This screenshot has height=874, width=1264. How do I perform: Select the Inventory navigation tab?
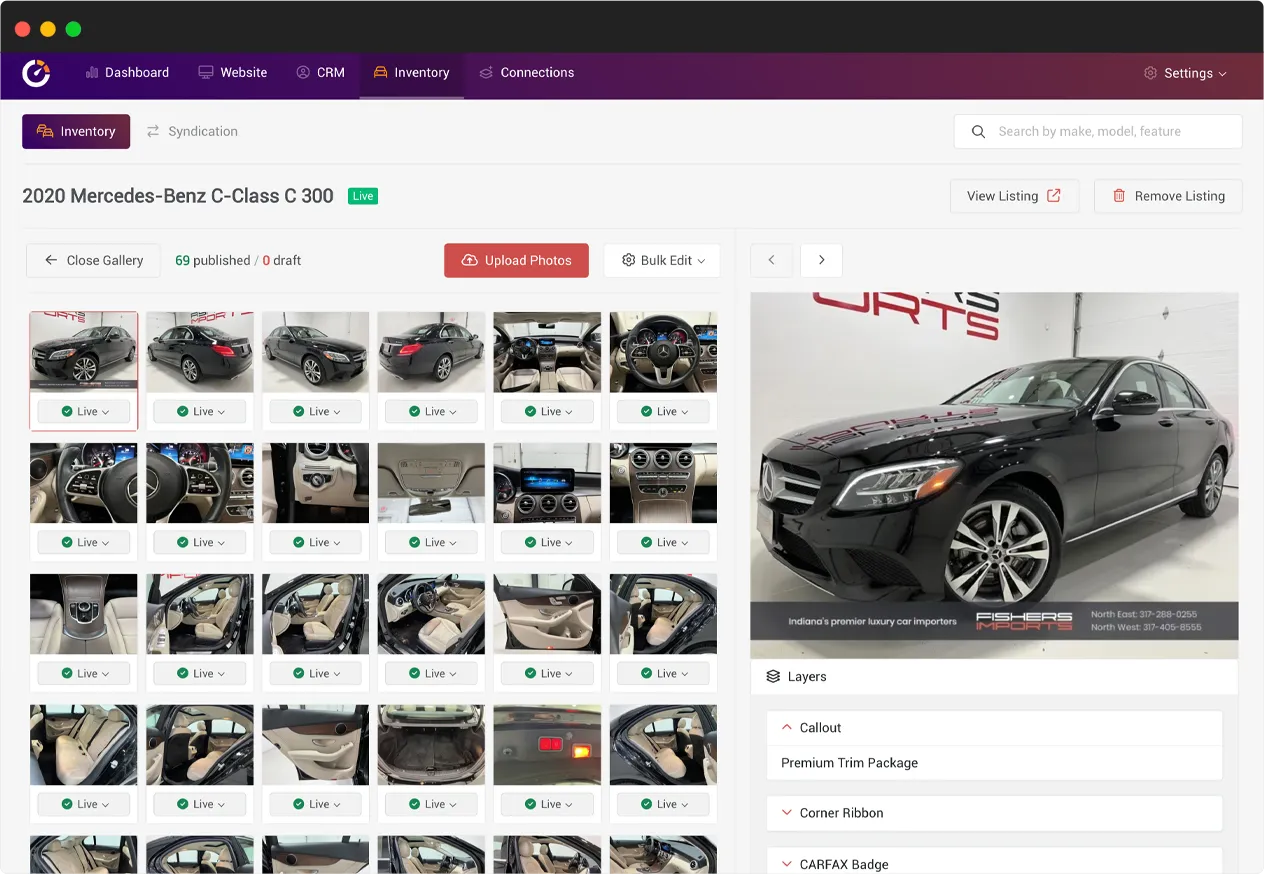pyautogui.click(x=411, y=73)
